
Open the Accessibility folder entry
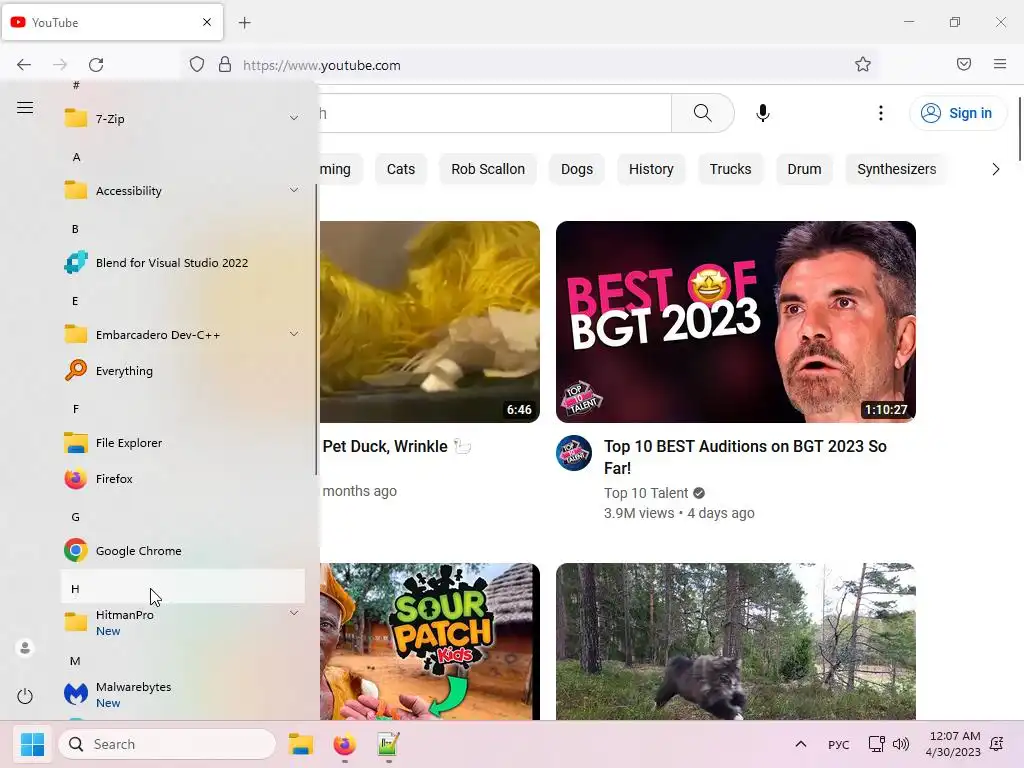[x=183, y=191]
